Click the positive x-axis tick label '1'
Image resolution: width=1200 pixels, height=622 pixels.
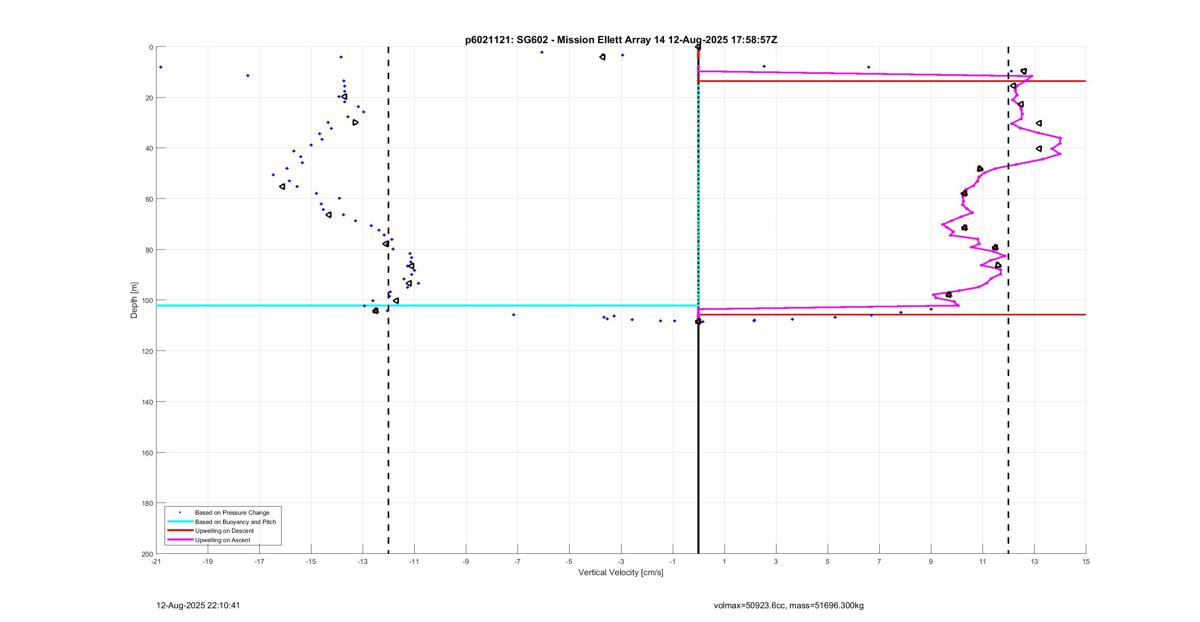pos(725,561)
